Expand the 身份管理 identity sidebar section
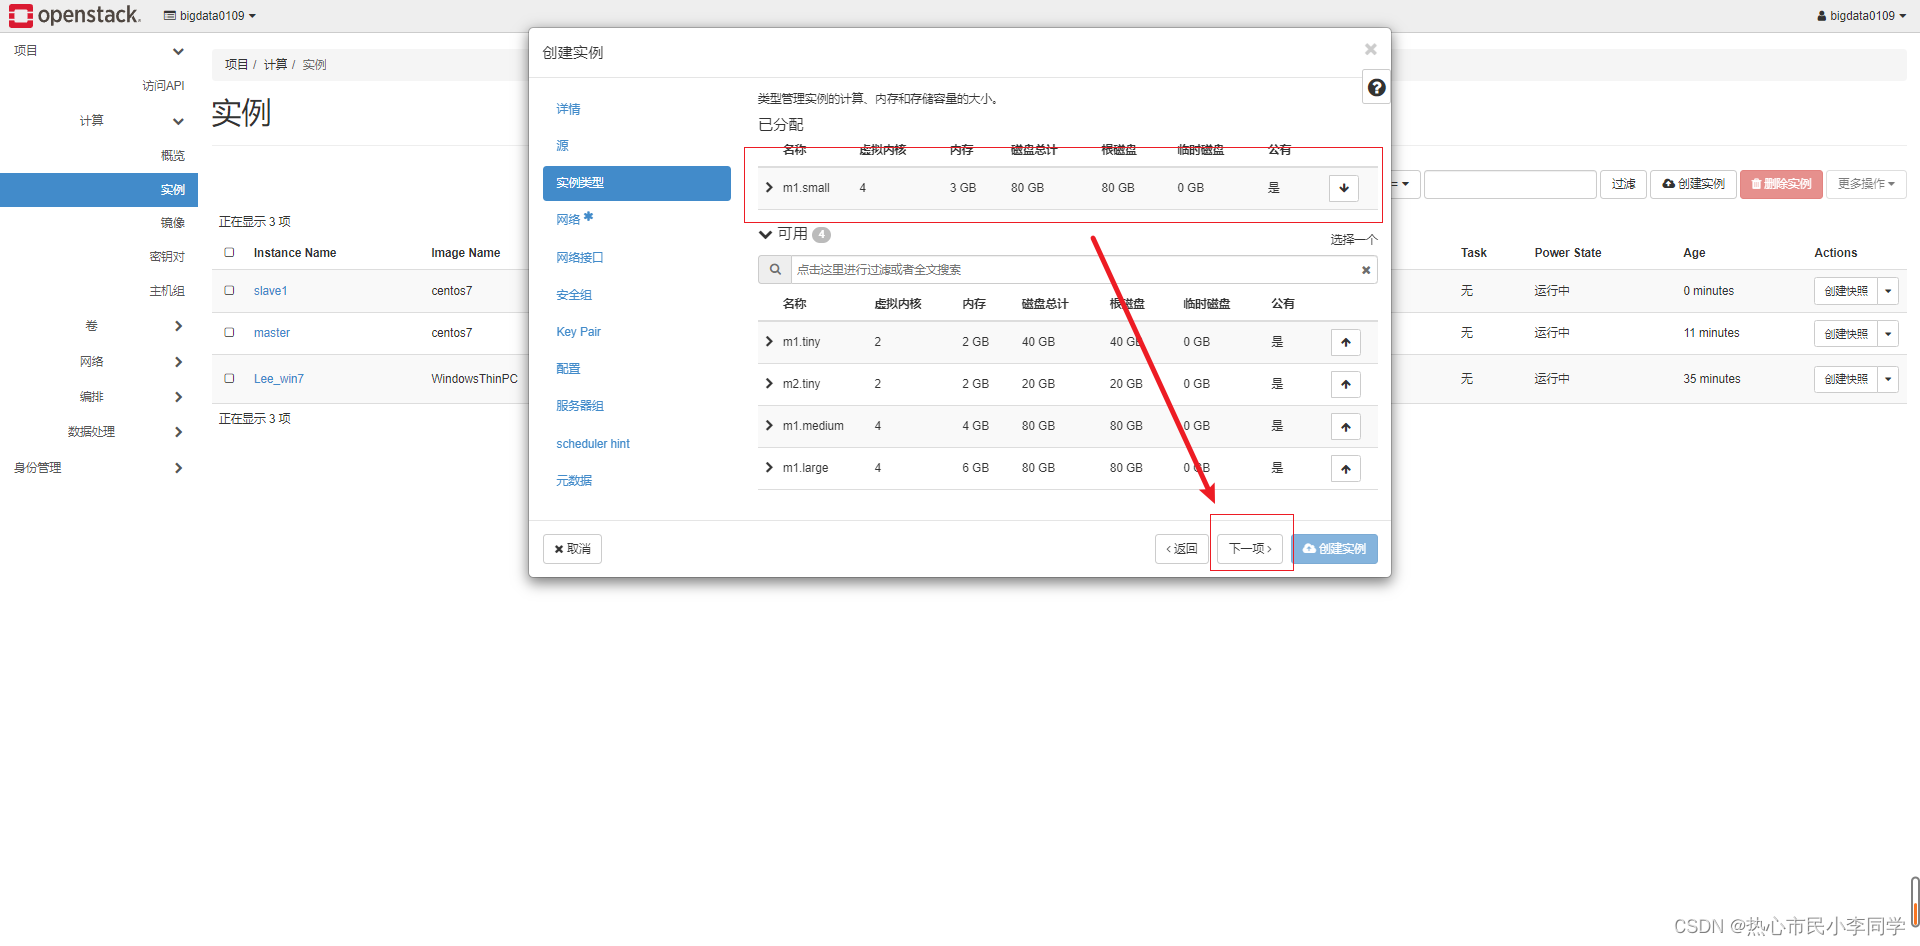 (x=99, y=468)
